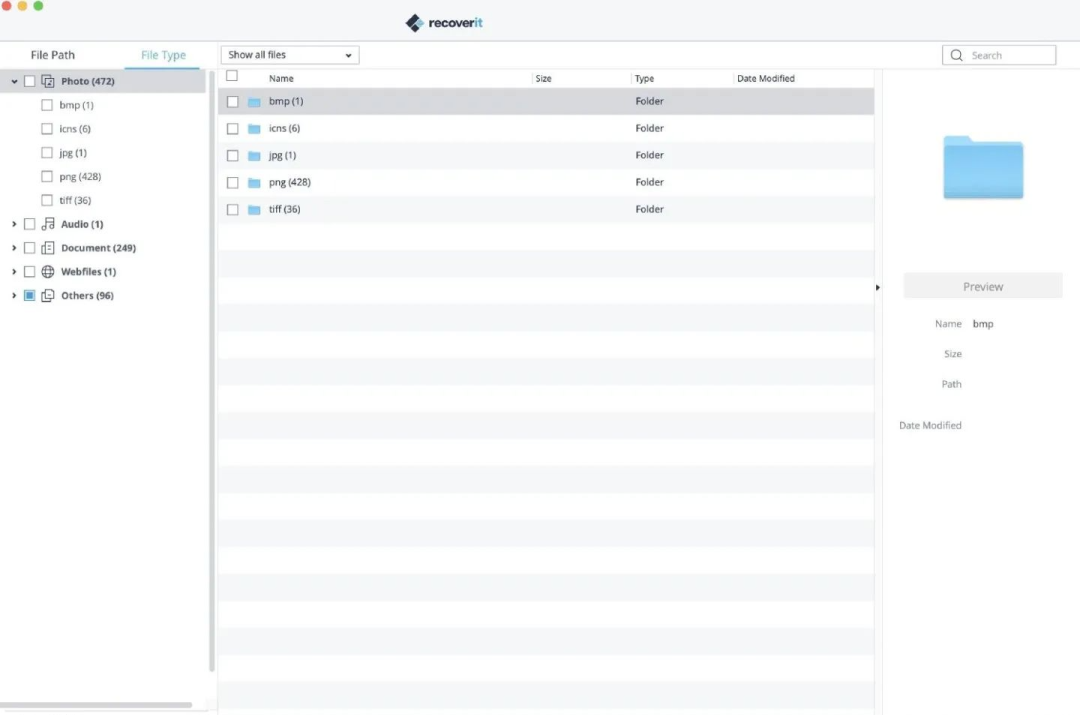The height and width of the screenshot is (715, 1080).
Task: Click the Webfiles globe icon
Action: click(48, 272)
